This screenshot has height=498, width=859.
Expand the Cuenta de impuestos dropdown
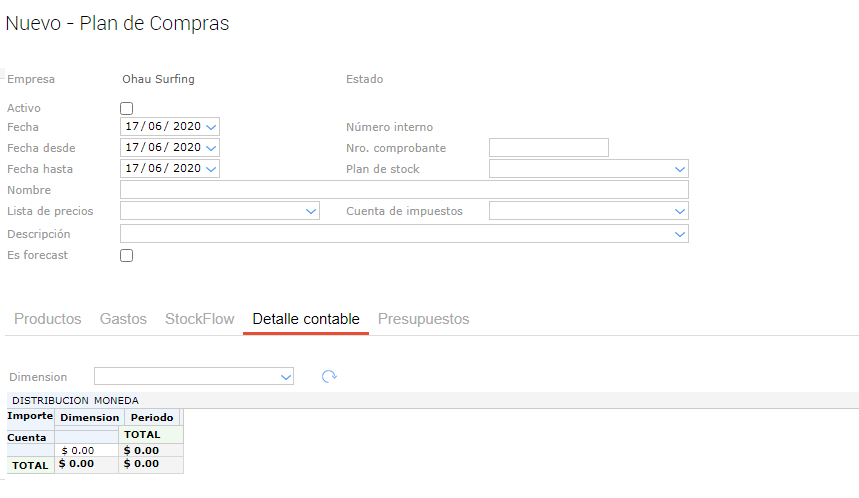click(x=680, y=212)
